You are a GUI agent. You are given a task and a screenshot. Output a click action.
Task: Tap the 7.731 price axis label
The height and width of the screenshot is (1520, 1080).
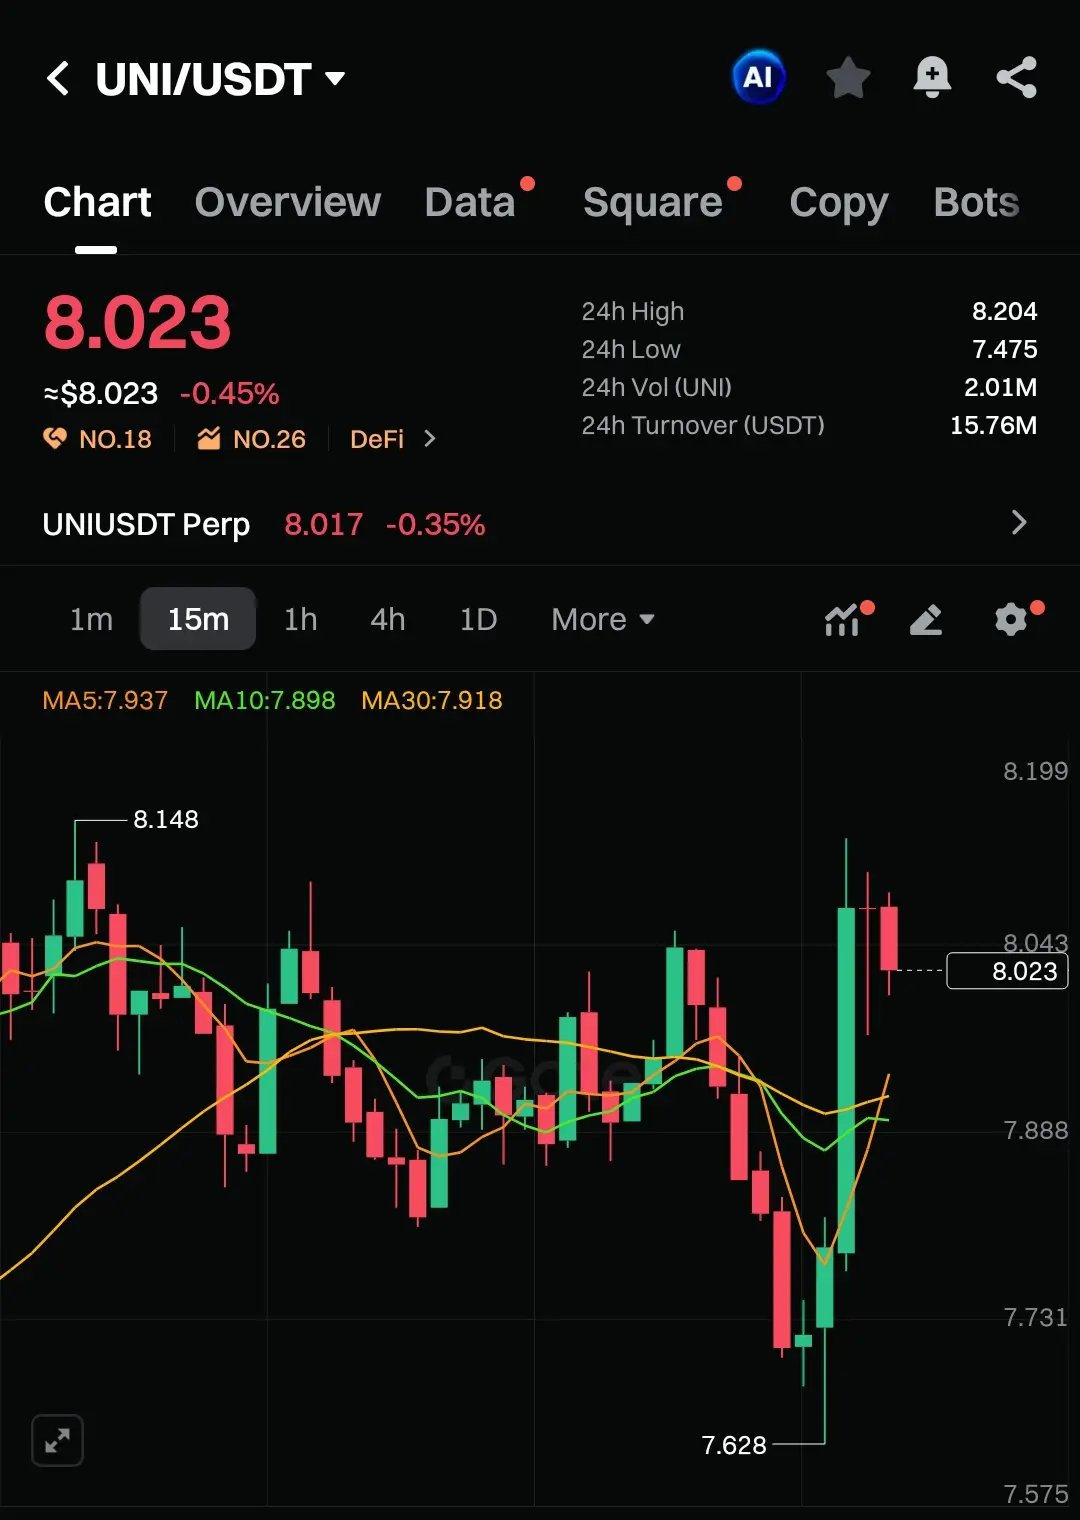click(x=1036, y=1317)
